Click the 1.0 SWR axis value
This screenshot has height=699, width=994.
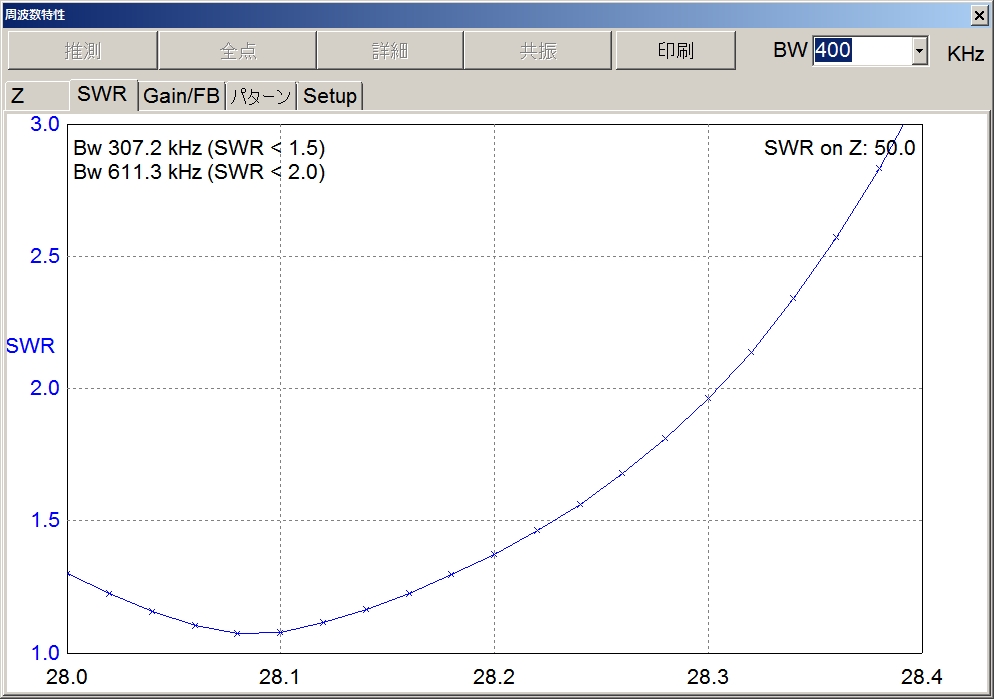coord(44,652)
